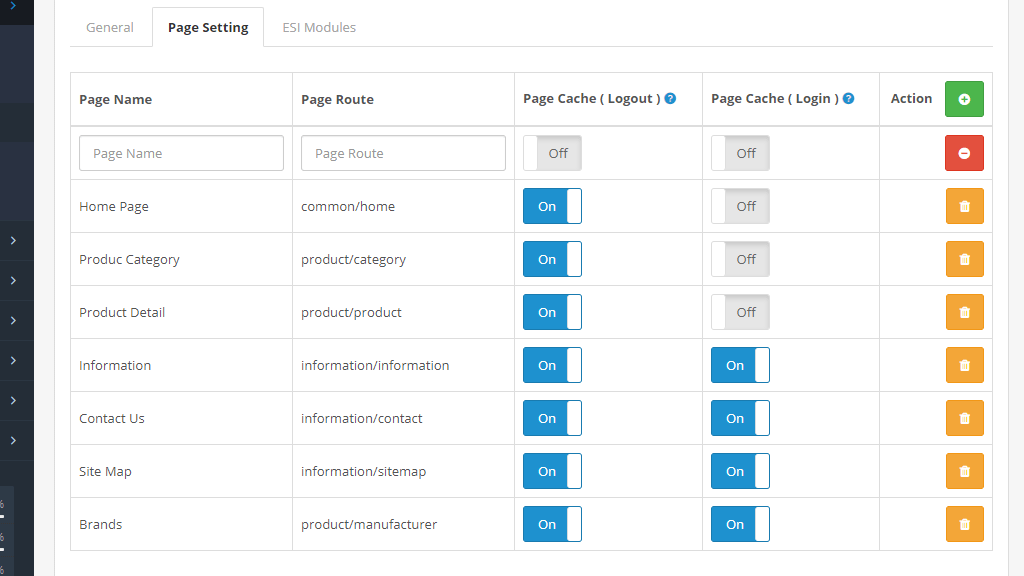1024x576 pixels.
Task: Click the red remove icon on the new row
Action: pos(964,152)
